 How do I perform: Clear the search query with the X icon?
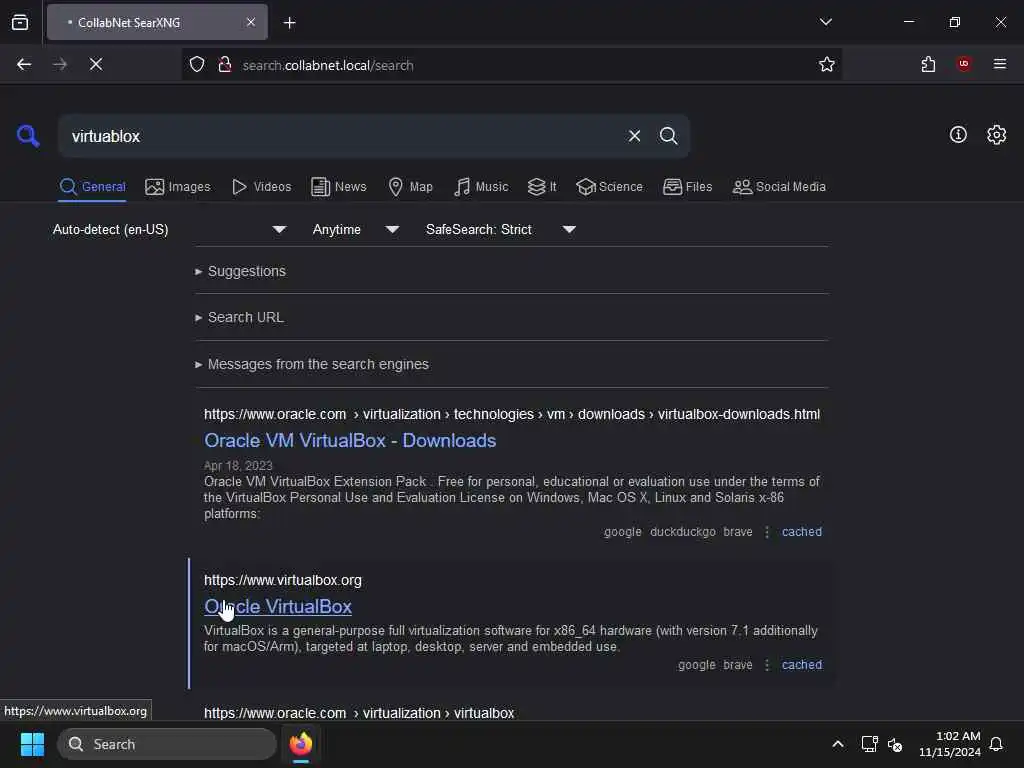click(634, 136)
